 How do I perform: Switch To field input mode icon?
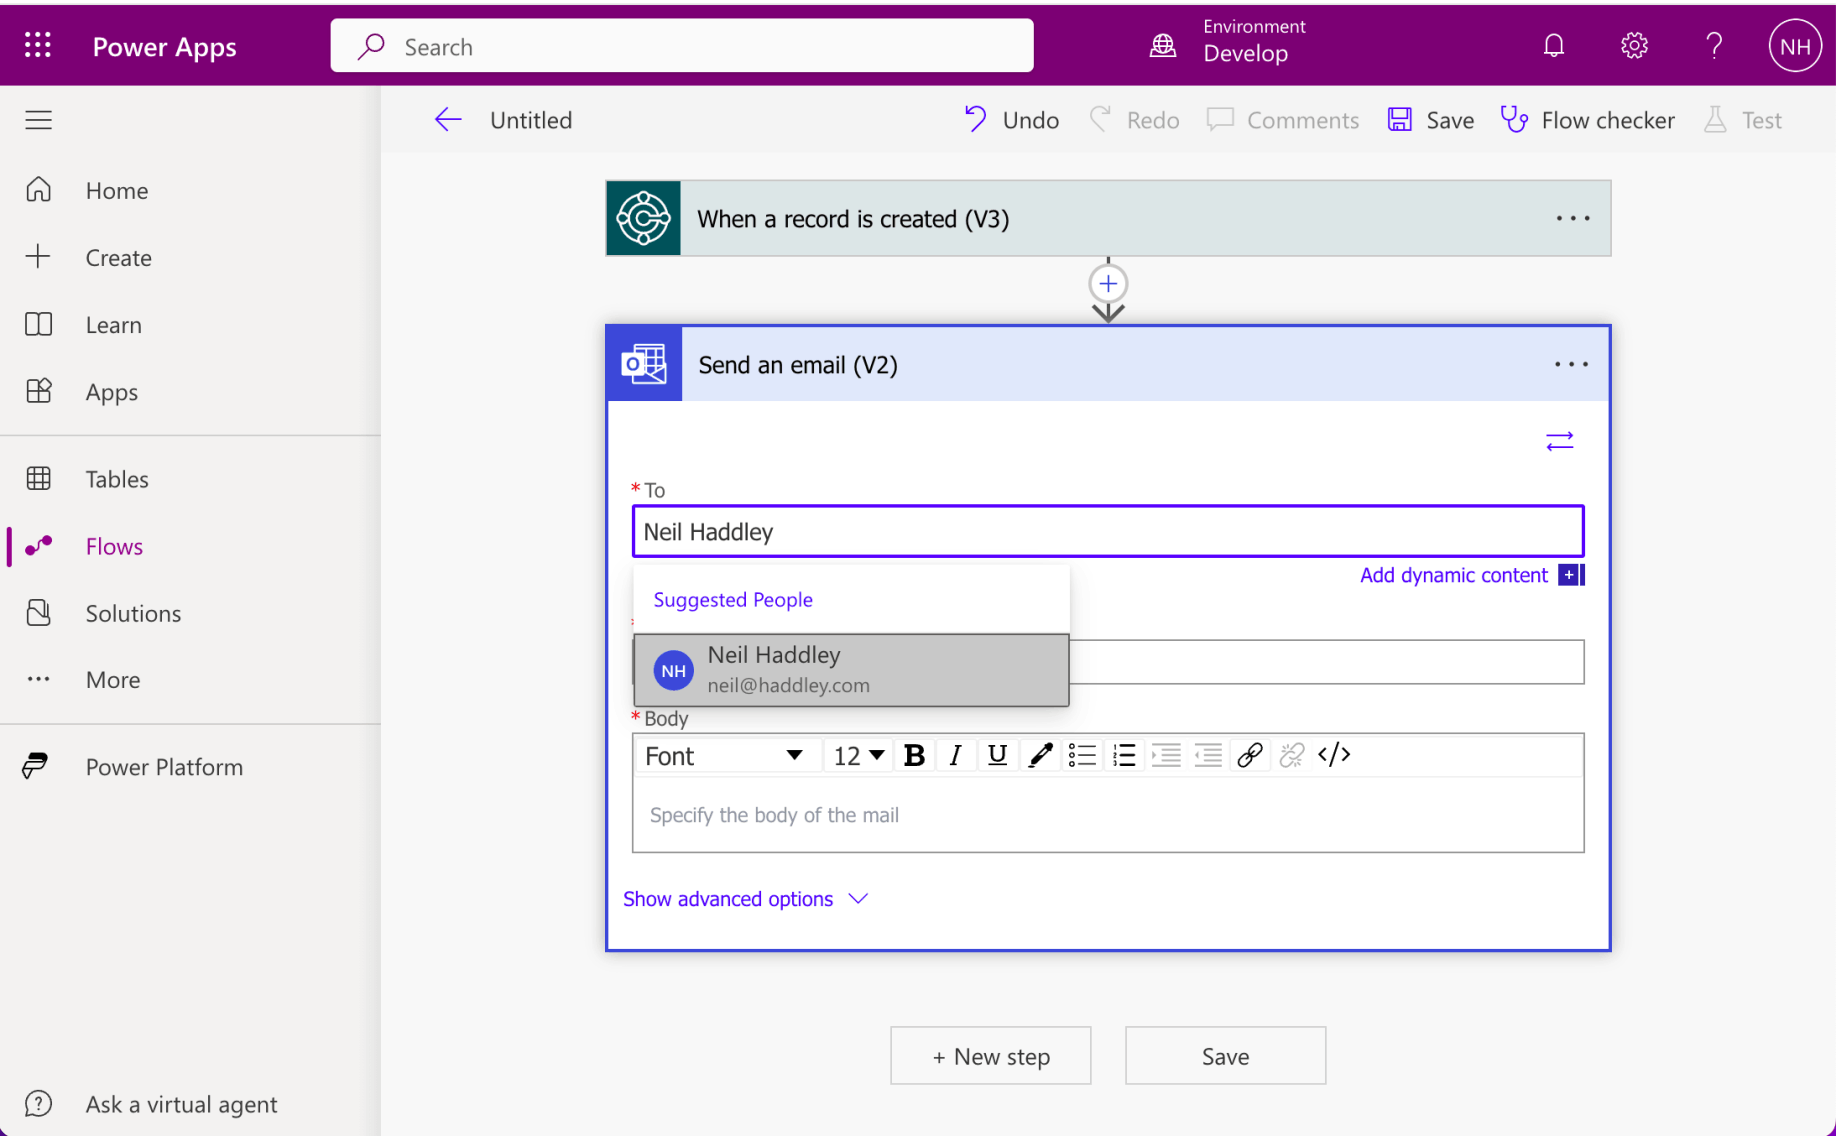(x=1559, y=441)
